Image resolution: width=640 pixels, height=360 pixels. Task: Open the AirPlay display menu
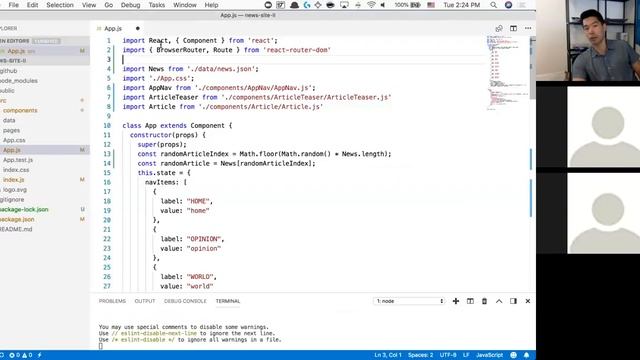pos(344,5)
